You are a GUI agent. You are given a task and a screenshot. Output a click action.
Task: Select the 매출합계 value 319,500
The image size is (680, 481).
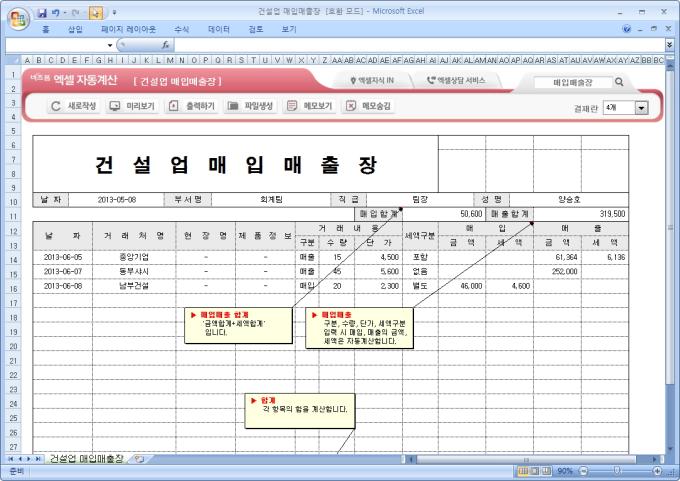point(581,214)
